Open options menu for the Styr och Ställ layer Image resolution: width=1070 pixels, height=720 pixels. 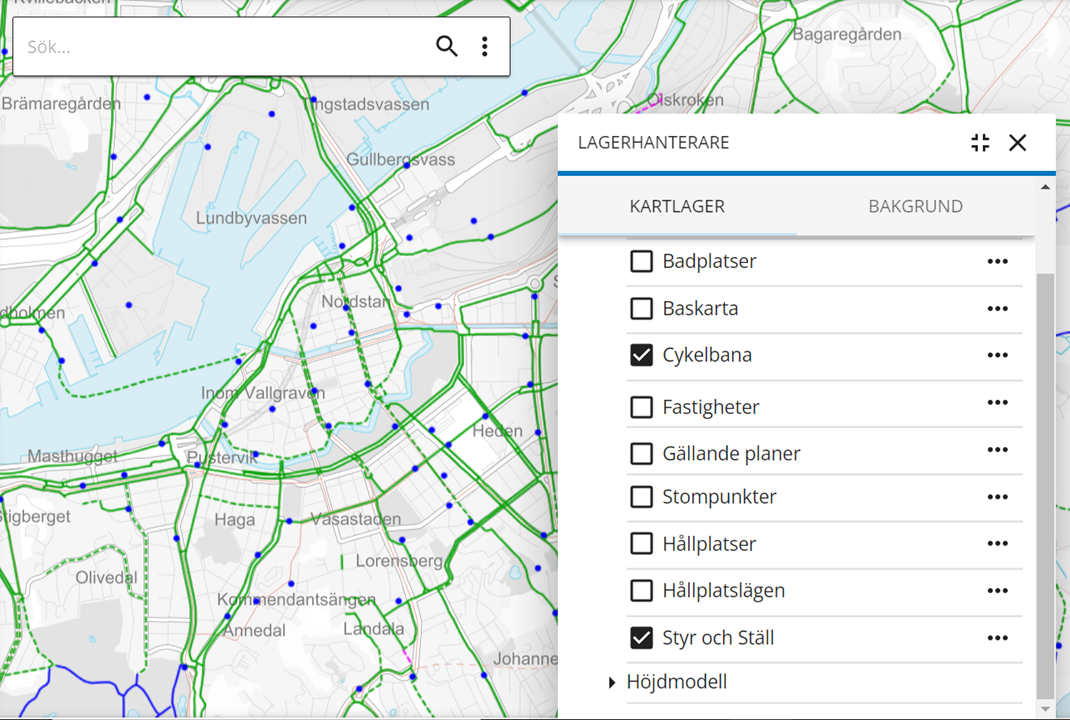(997, 637)
